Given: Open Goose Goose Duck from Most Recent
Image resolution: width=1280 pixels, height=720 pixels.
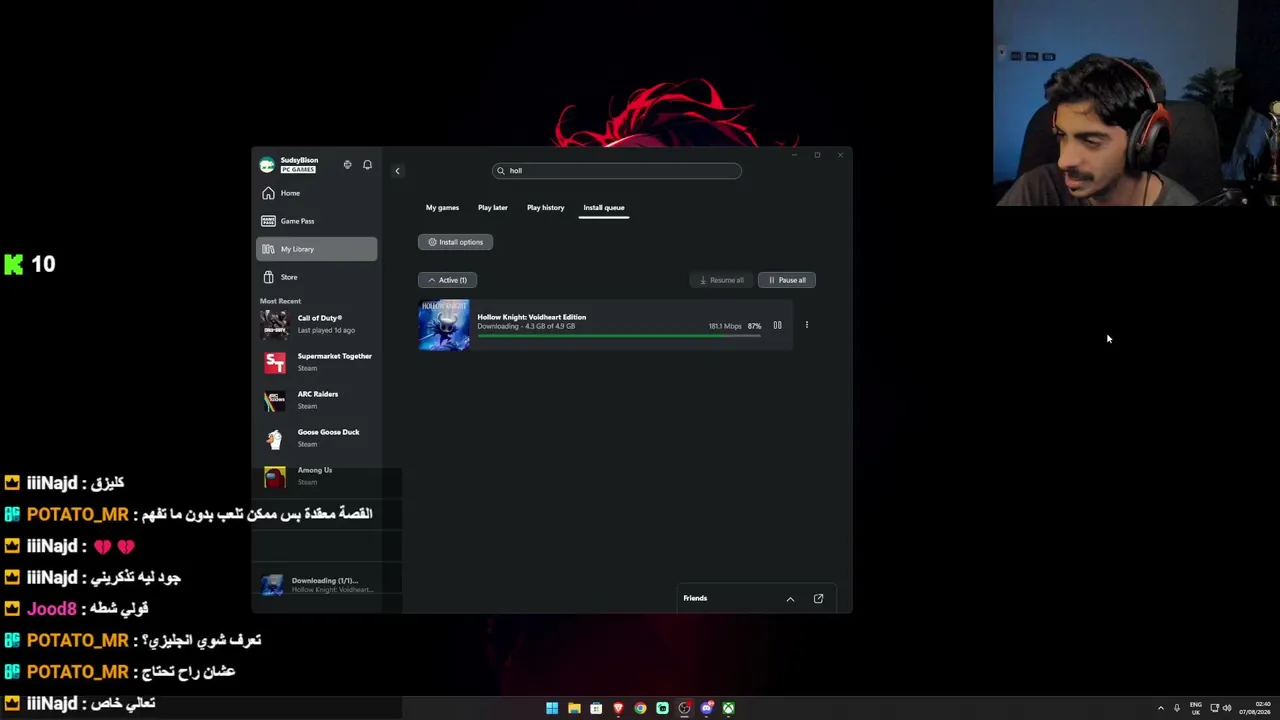Looking at the screenshot, I should (317, 438).
